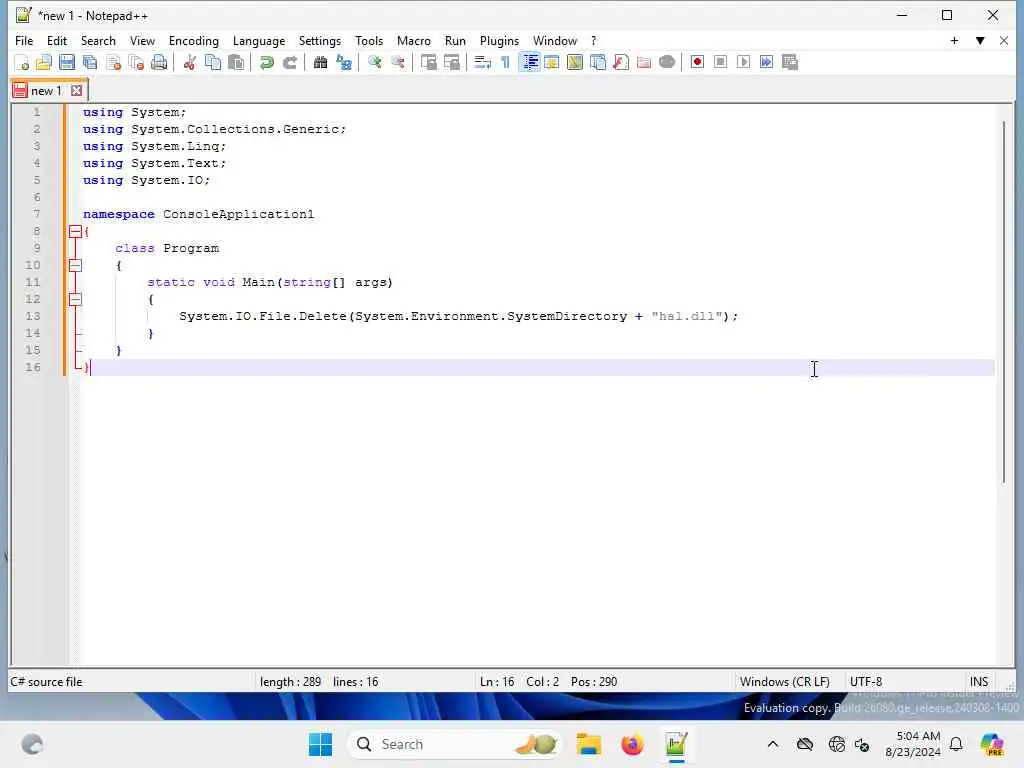
Task: Zoom in using the toolbar icon
Action: click(374, 63)
